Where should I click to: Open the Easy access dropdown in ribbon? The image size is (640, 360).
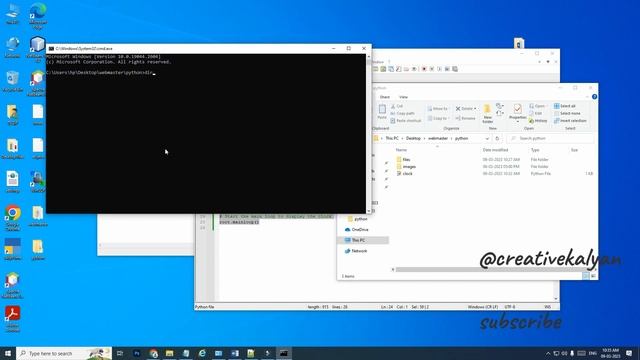[x=500, y=114]
